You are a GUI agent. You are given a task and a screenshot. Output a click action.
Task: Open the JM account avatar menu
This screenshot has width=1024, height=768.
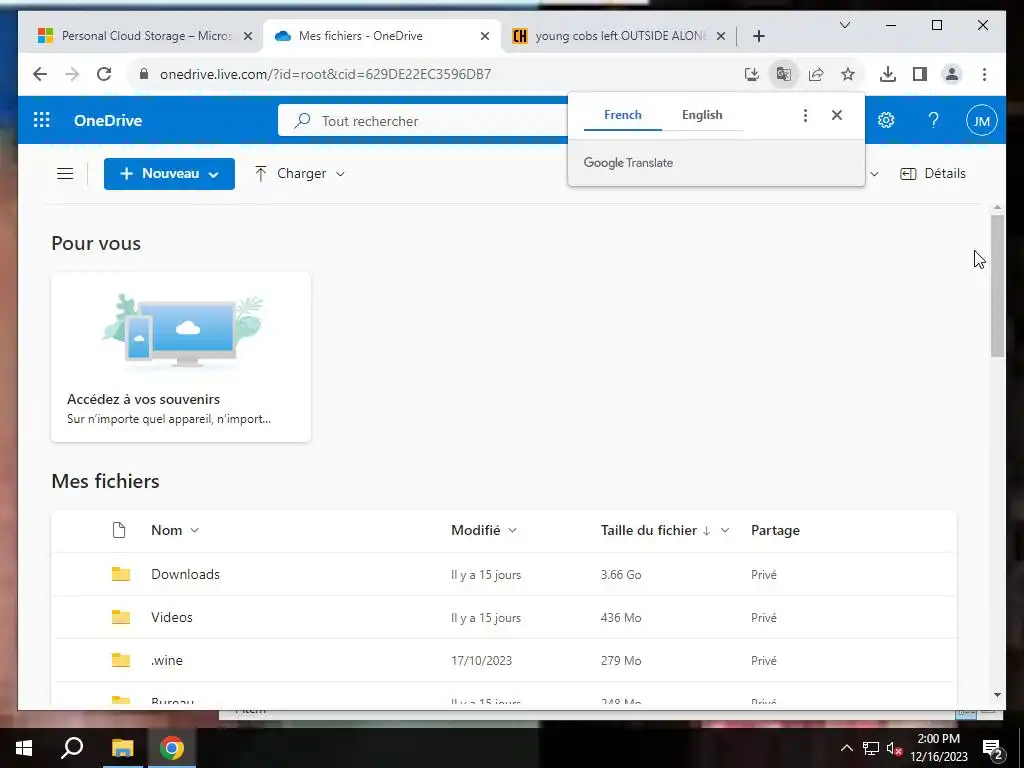pyautogui.click(x=981, y=120)
